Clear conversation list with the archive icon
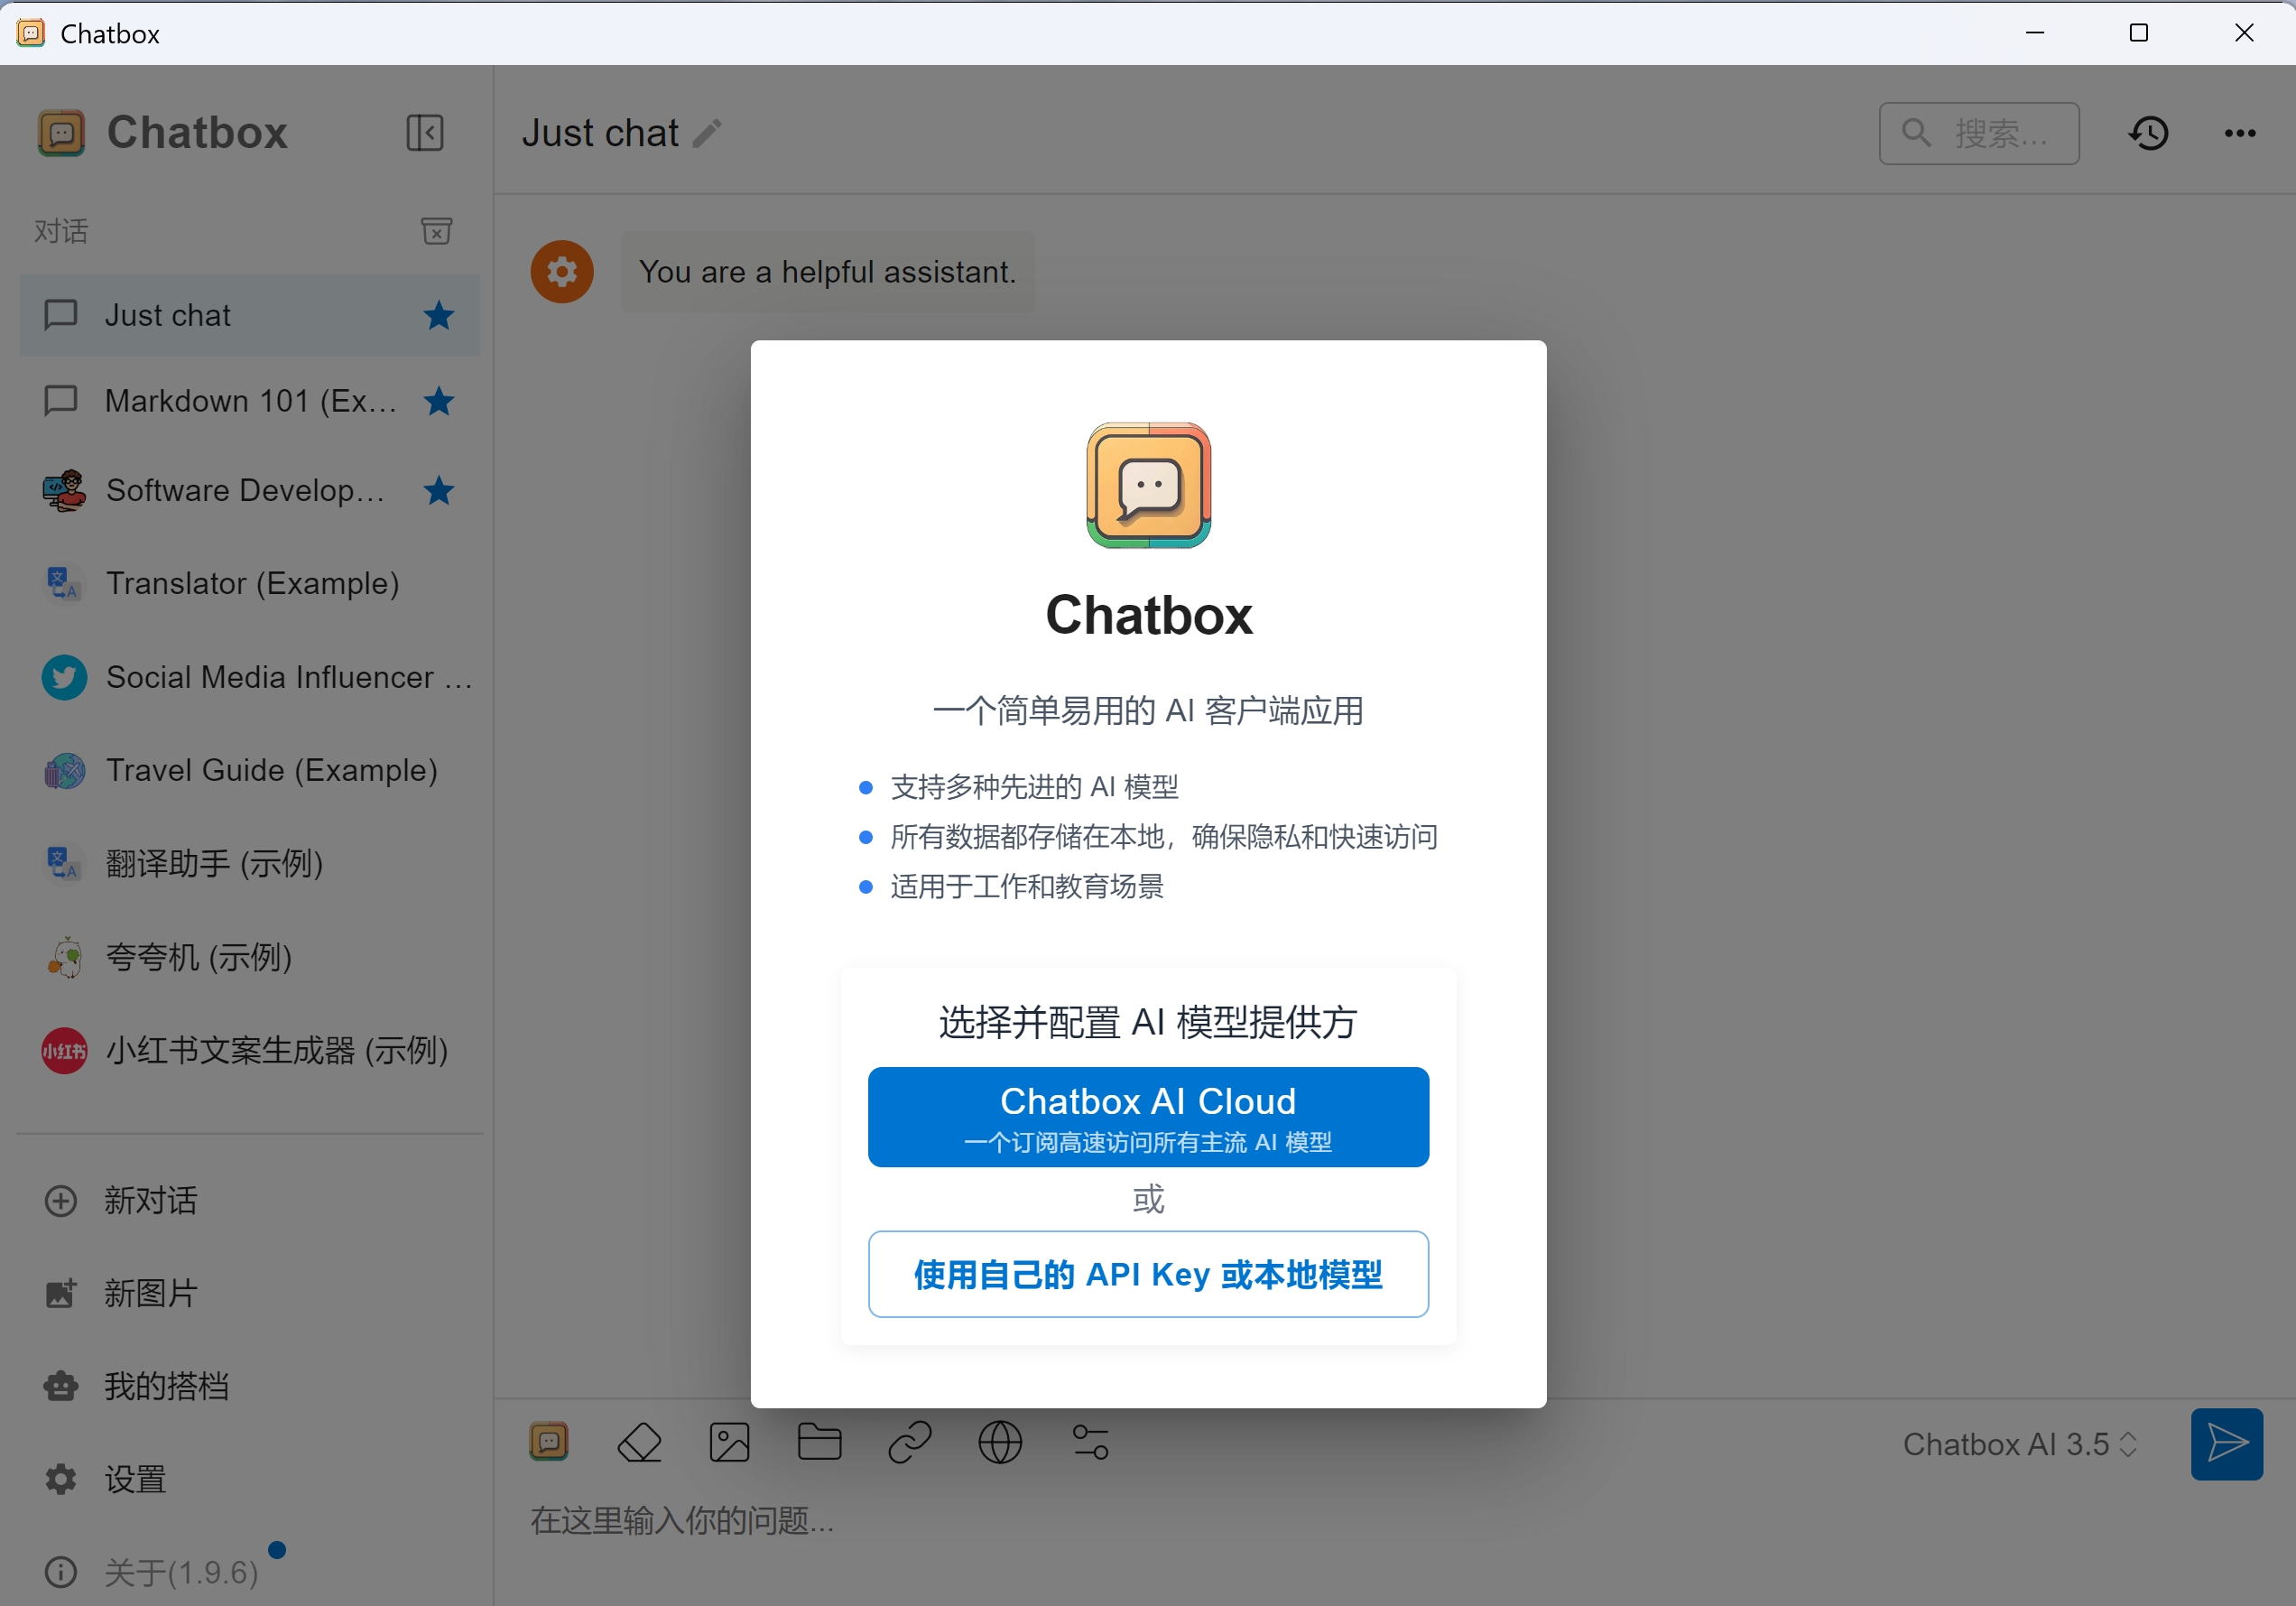The width and height of the screenshot is (2296, 1606). click(436, 231)
